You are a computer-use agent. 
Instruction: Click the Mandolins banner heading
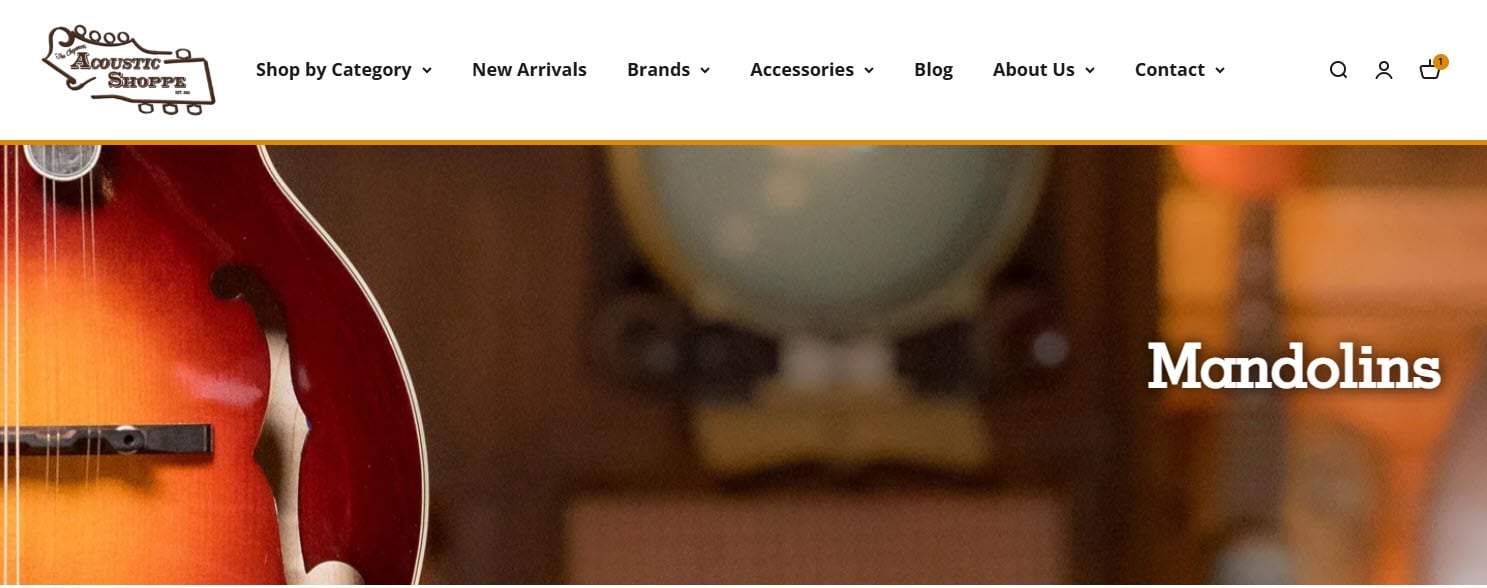click(x=1294, y=367)
